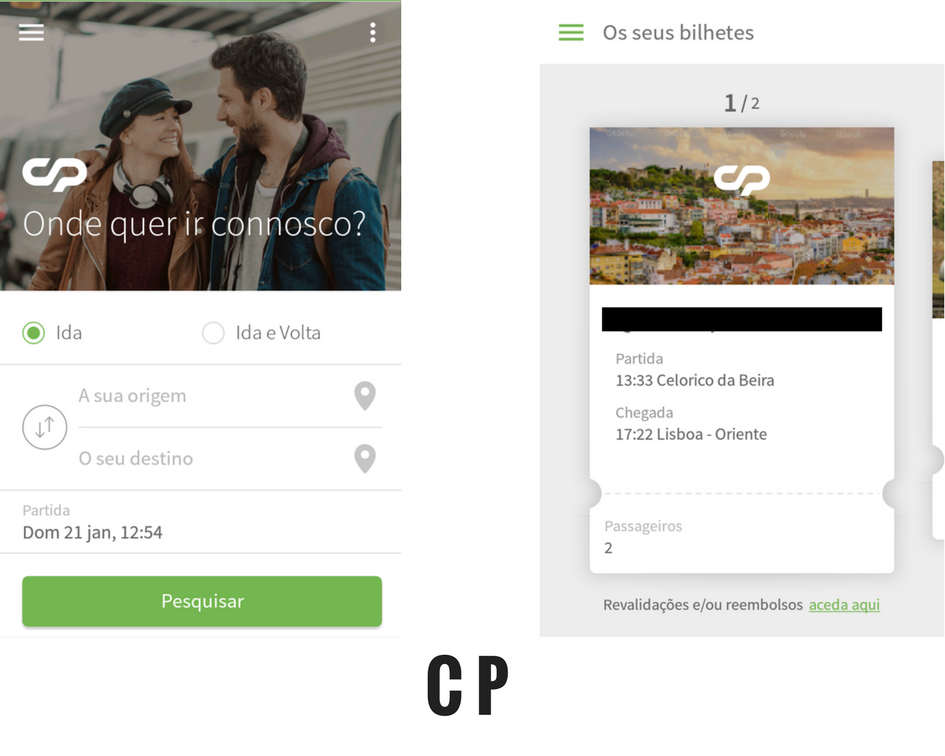Tap the Passageiros section of the ticket
Screen dimensions: 945x756
point(742,537)
